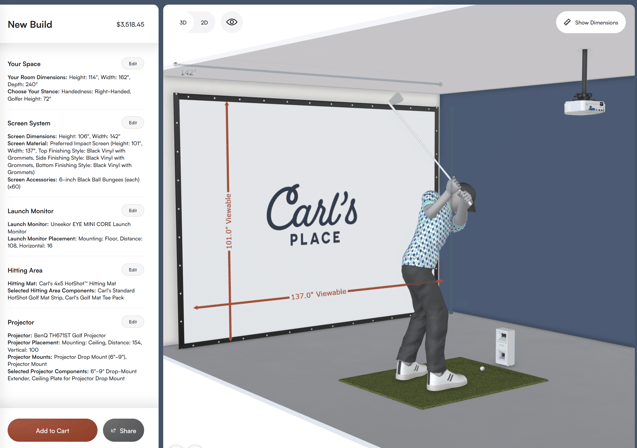The width and height of the screenshot is (637, 448).
Task: Click the 101.0" Viewable height label
Action: tap(229, 221)
